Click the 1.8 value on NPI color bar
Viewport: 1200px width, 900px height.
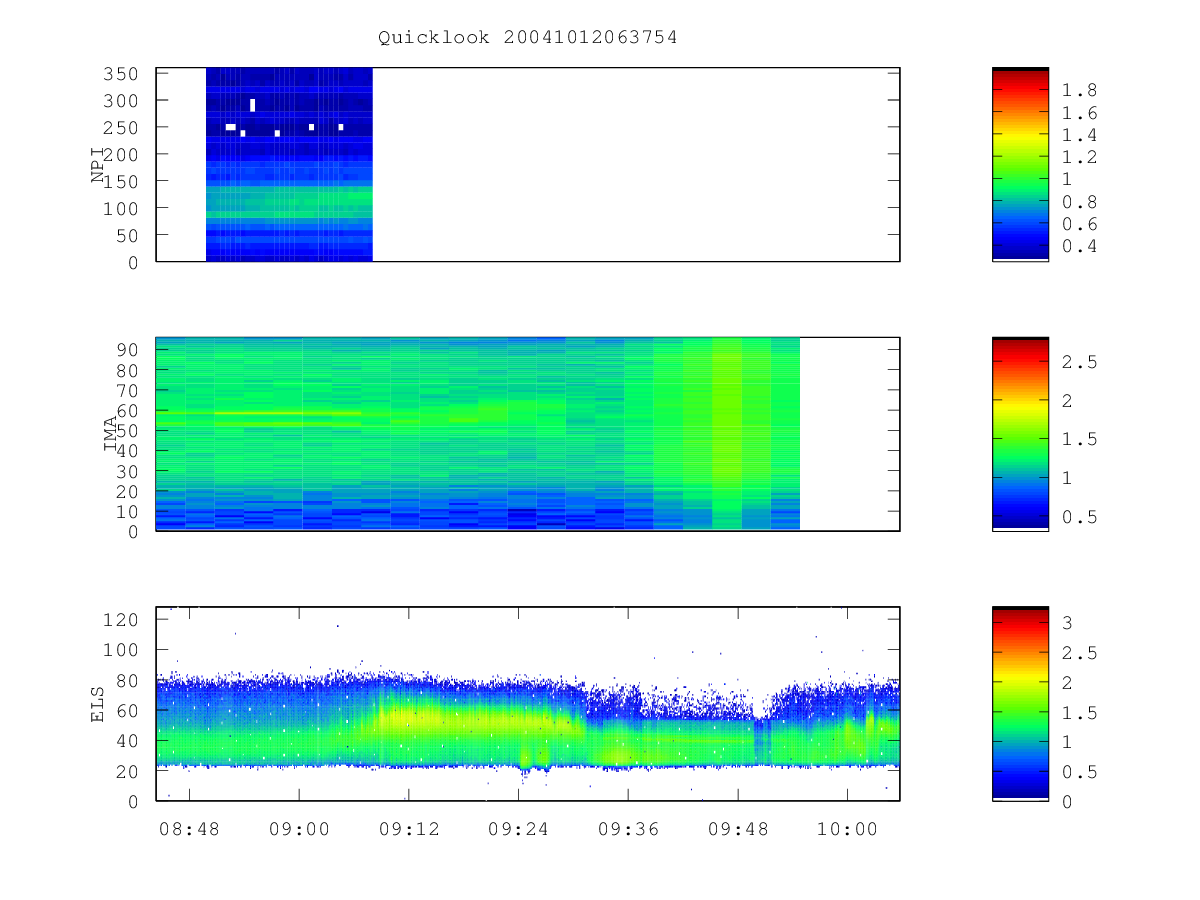click(1079, 90)
